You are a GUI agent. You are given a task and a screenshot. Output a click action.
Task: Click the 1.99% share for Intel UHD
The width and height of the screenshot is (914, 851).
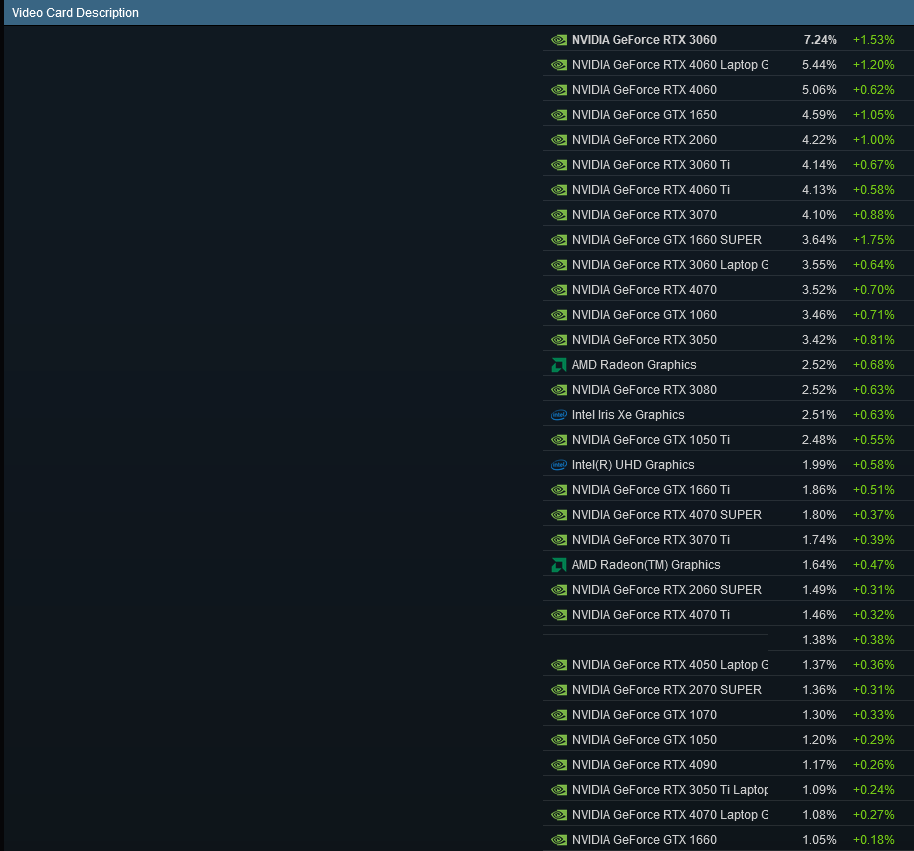(819, 465)
